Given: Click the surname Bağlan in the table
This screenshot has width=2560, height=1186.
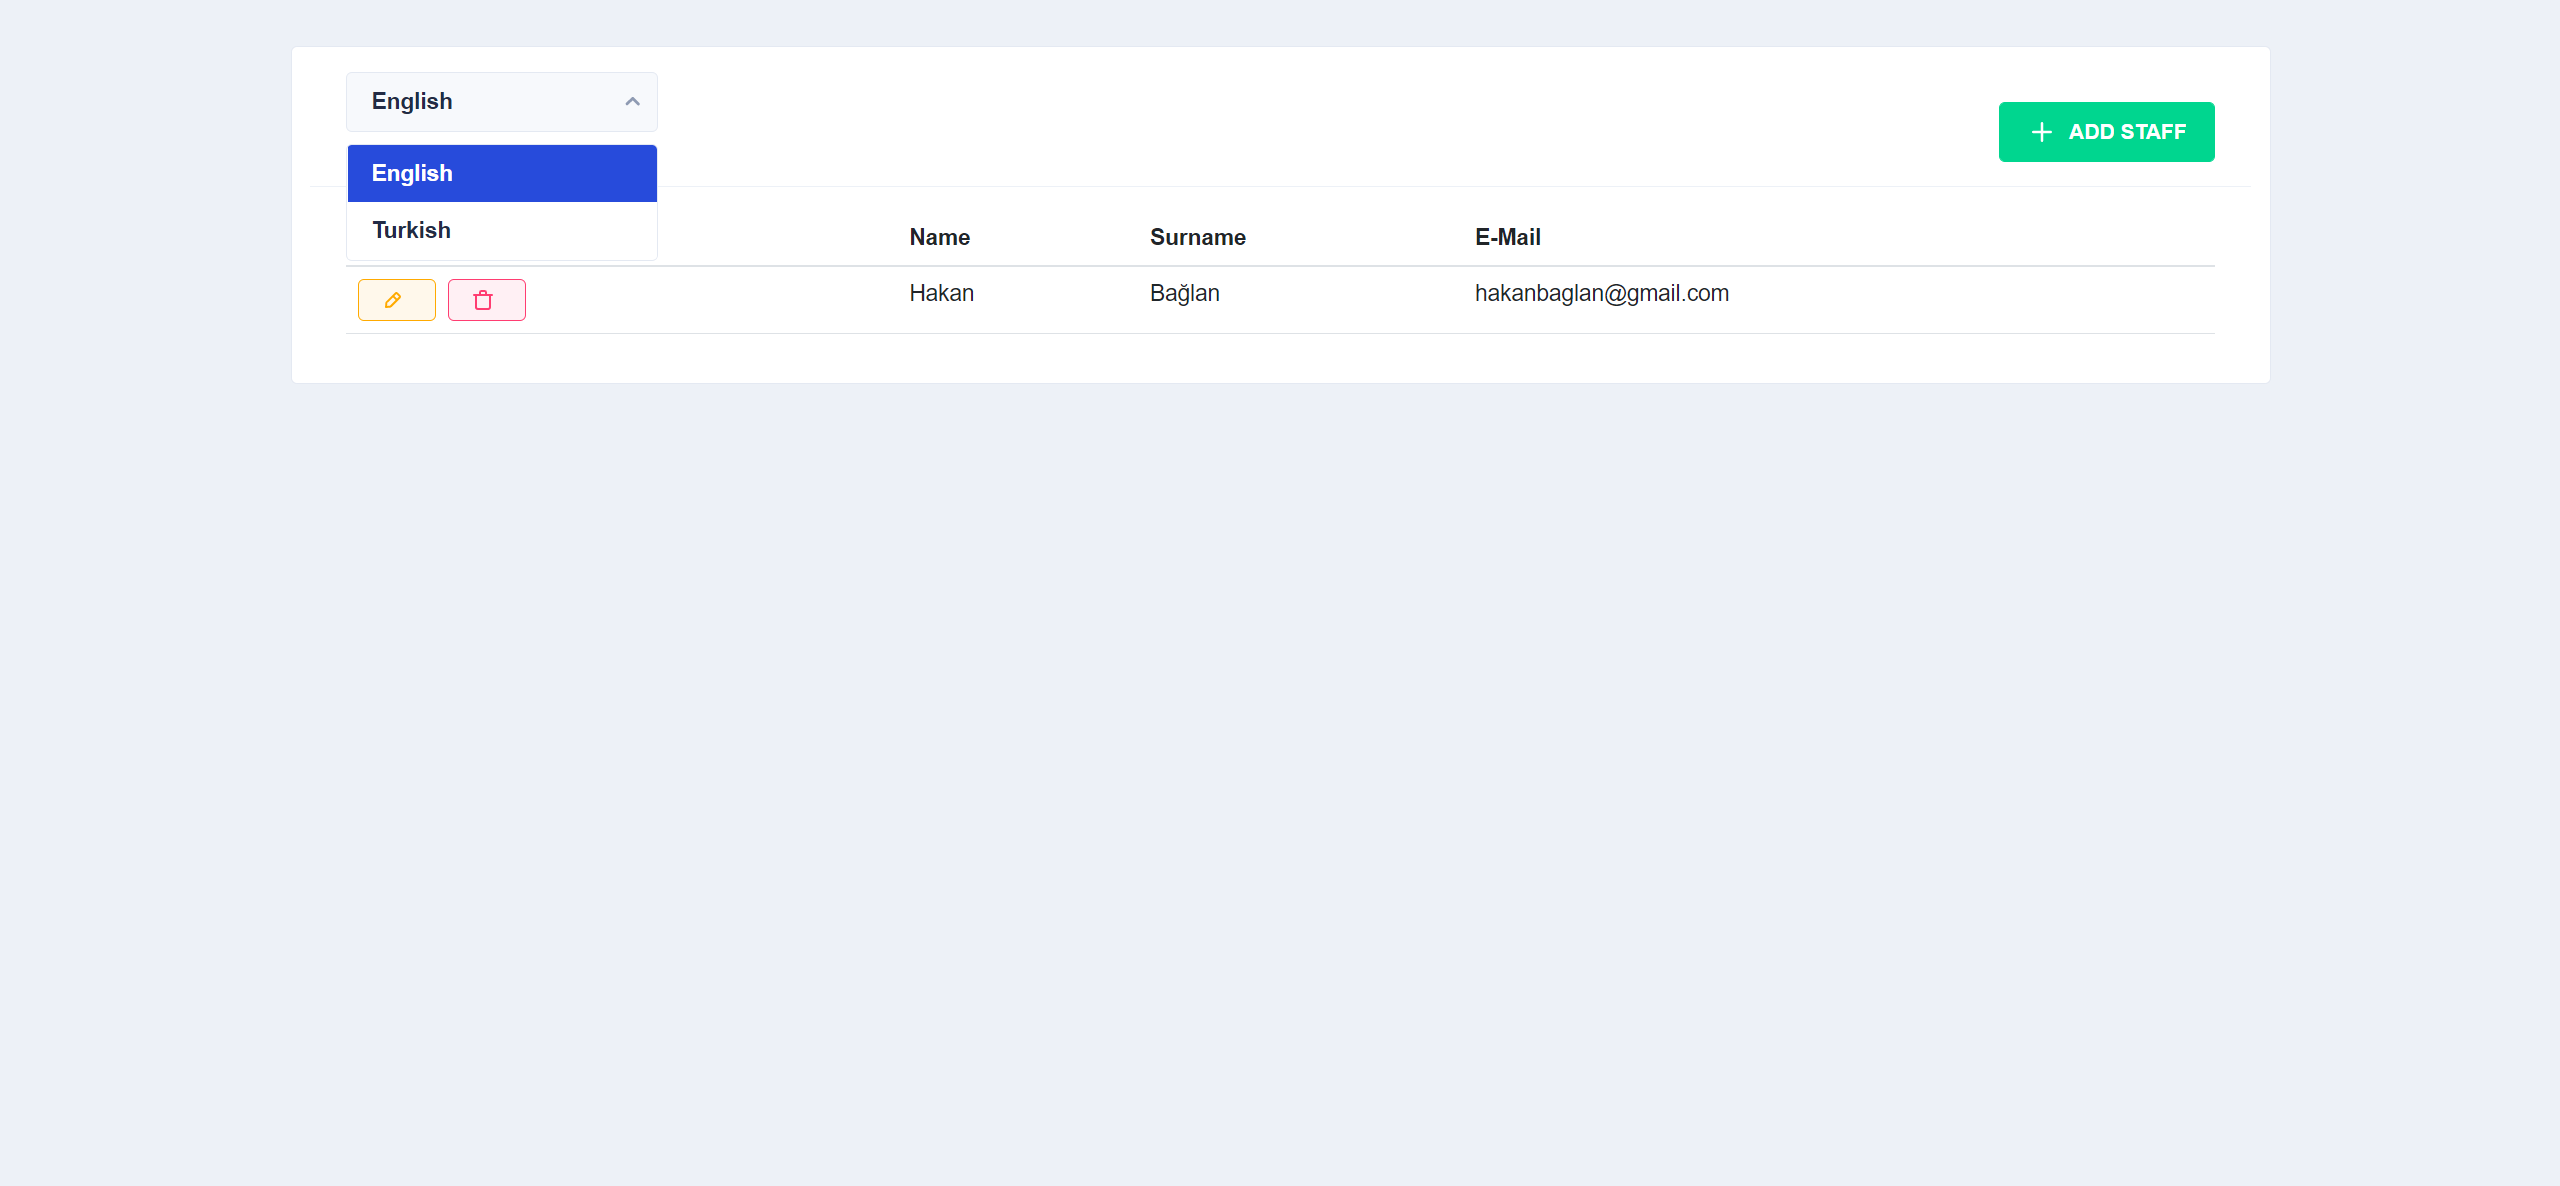Looking at the screenshot, I should (1184, 293).
